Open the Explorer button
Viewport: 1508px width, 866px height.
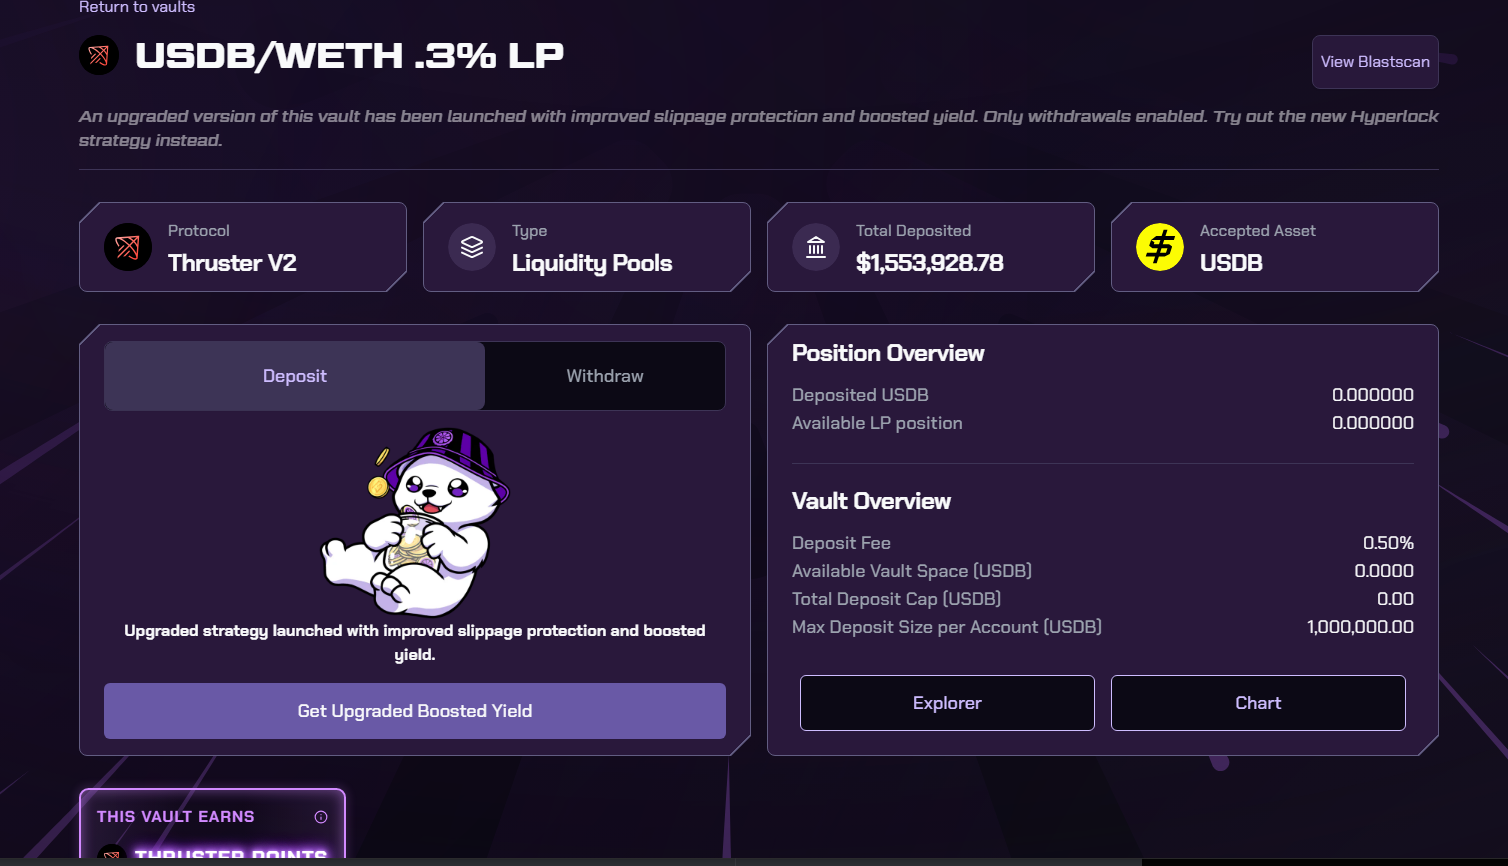(x=947, y=703)
